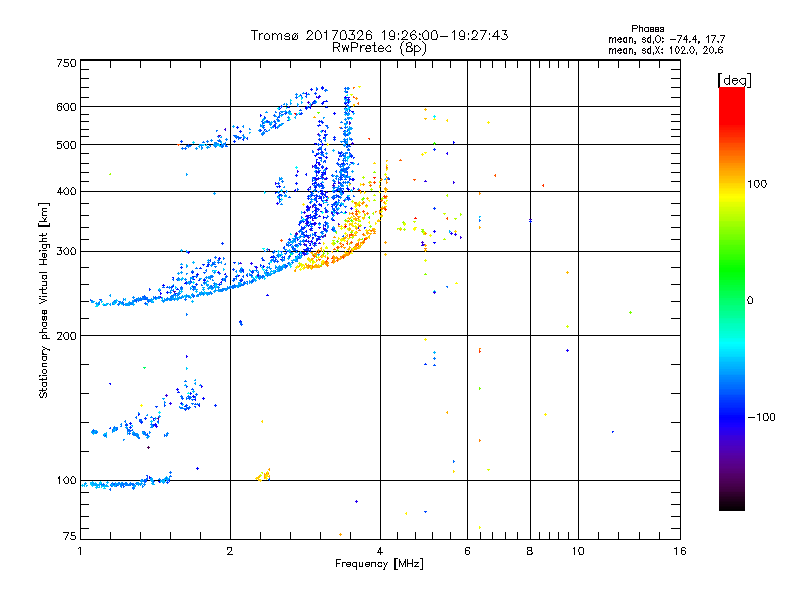Click the 75 label on the height axis
This screenshot has height=600, width=800.
70,536
